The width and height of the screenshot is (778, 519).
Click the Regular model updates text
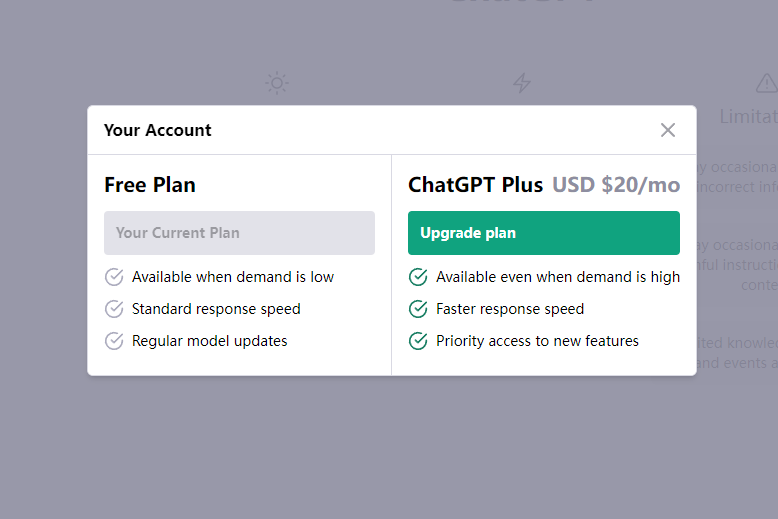tap(209, 341)
